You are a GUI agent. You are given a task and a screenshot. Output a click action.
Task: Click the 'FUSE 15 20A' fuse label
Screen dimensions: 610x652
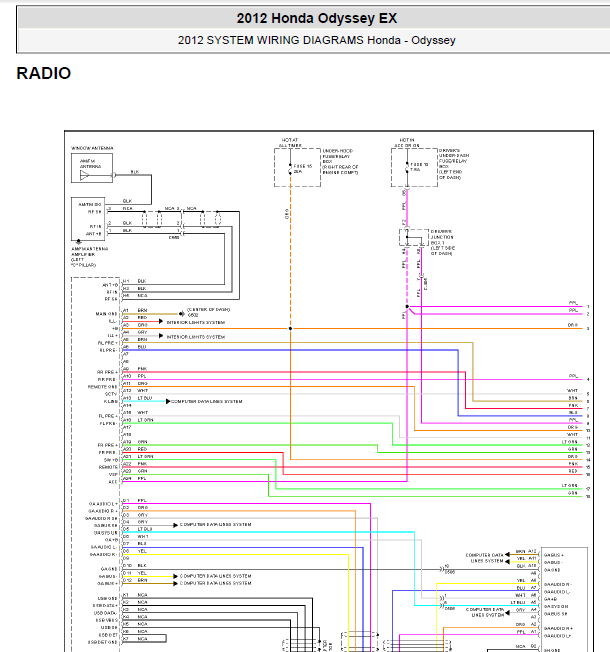(303, 168)
